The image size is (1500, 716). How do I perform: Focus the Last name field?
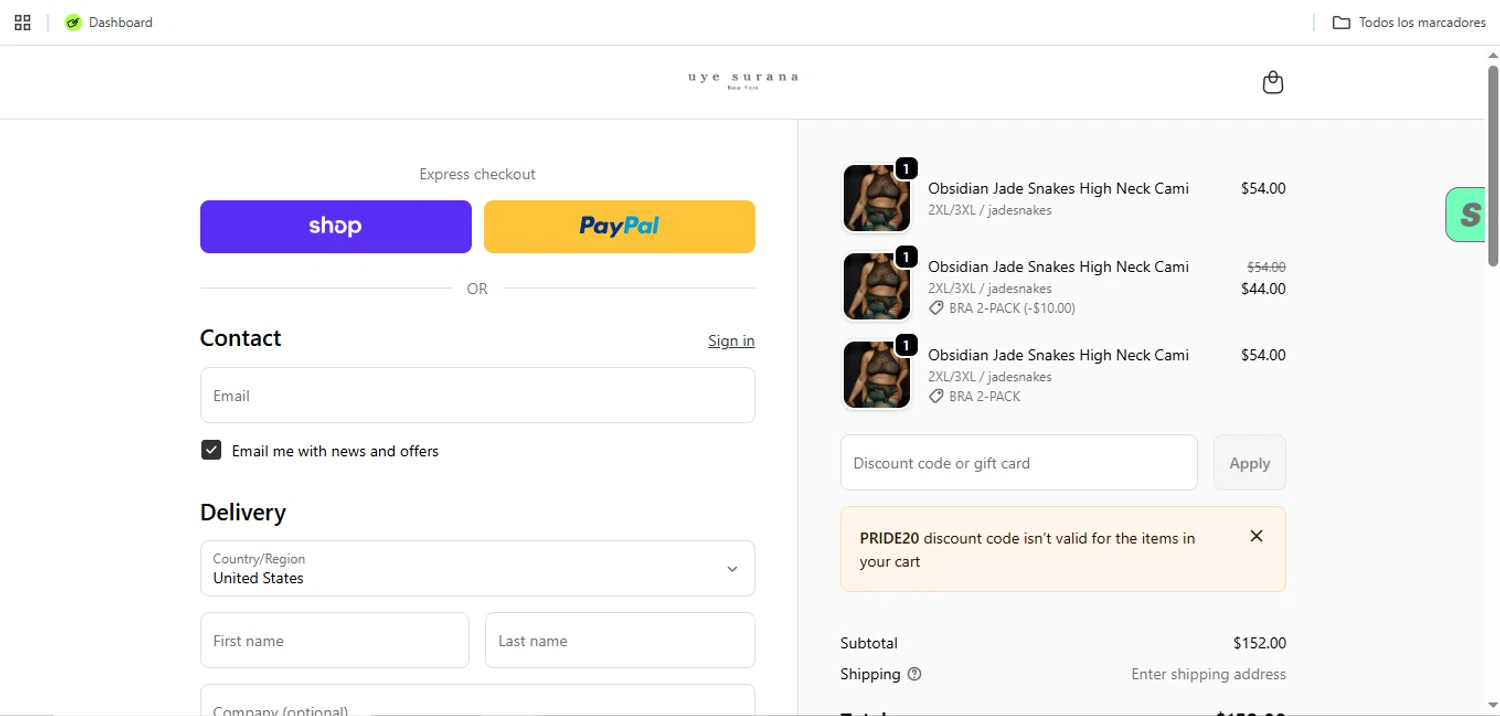click(x=619, y=640)
